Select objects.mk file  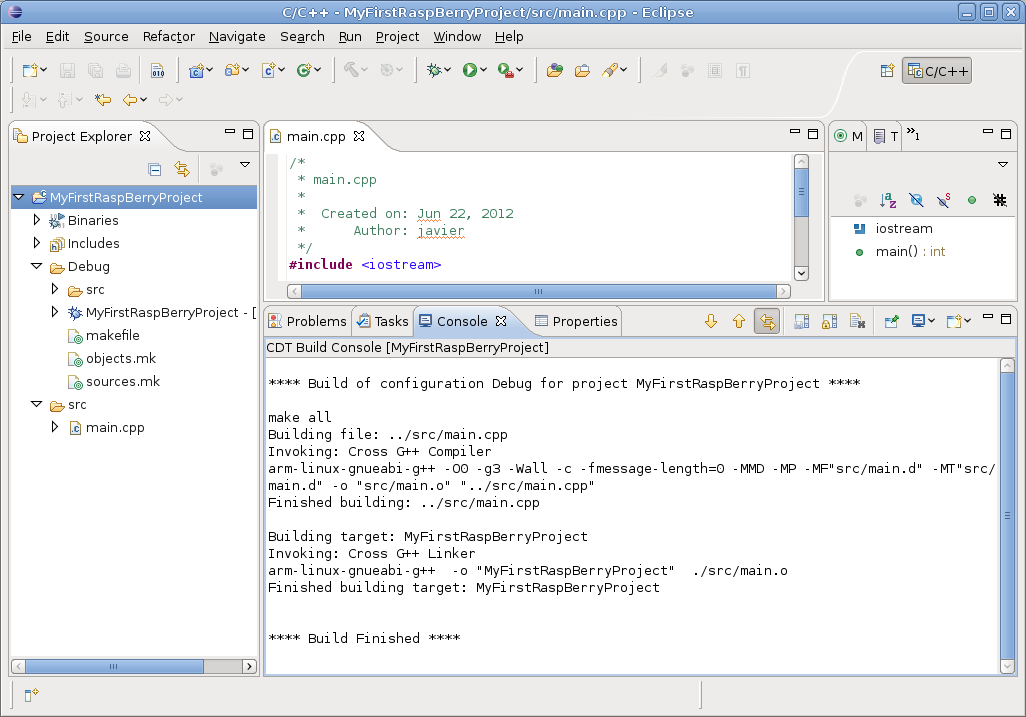[x=121, y=358]
